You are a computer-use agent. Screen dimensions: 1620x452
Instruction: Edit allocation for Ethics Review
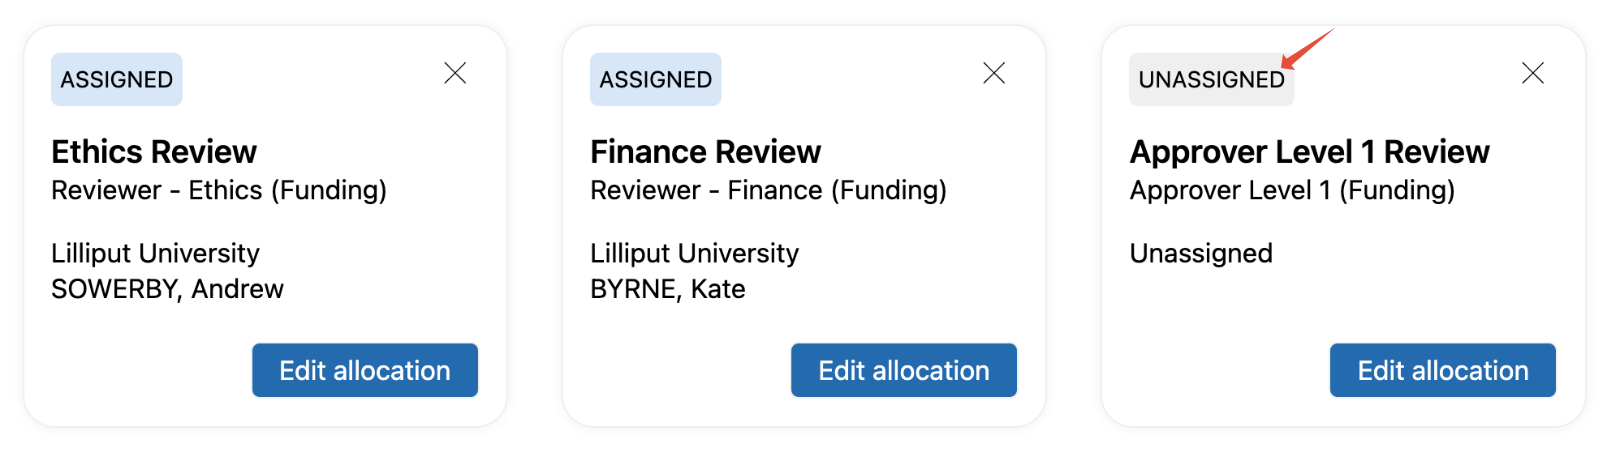[365, 370]
